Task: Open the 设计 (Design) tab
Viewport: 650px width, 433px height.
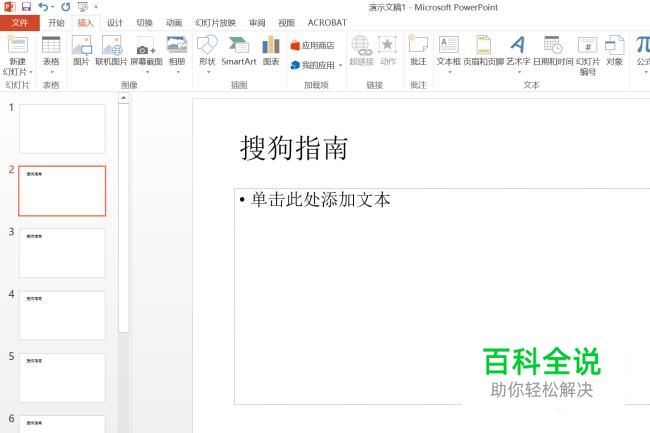Action: point(115,23)
